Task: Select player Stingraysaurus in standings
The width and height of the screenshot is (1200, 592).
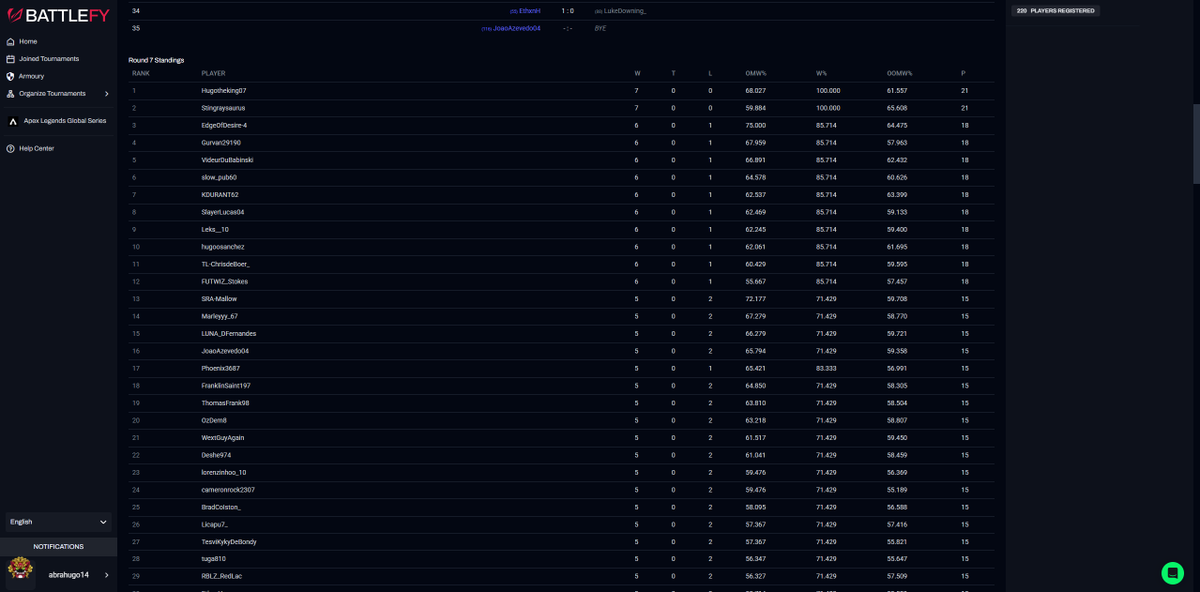Action: click(223, 108)
